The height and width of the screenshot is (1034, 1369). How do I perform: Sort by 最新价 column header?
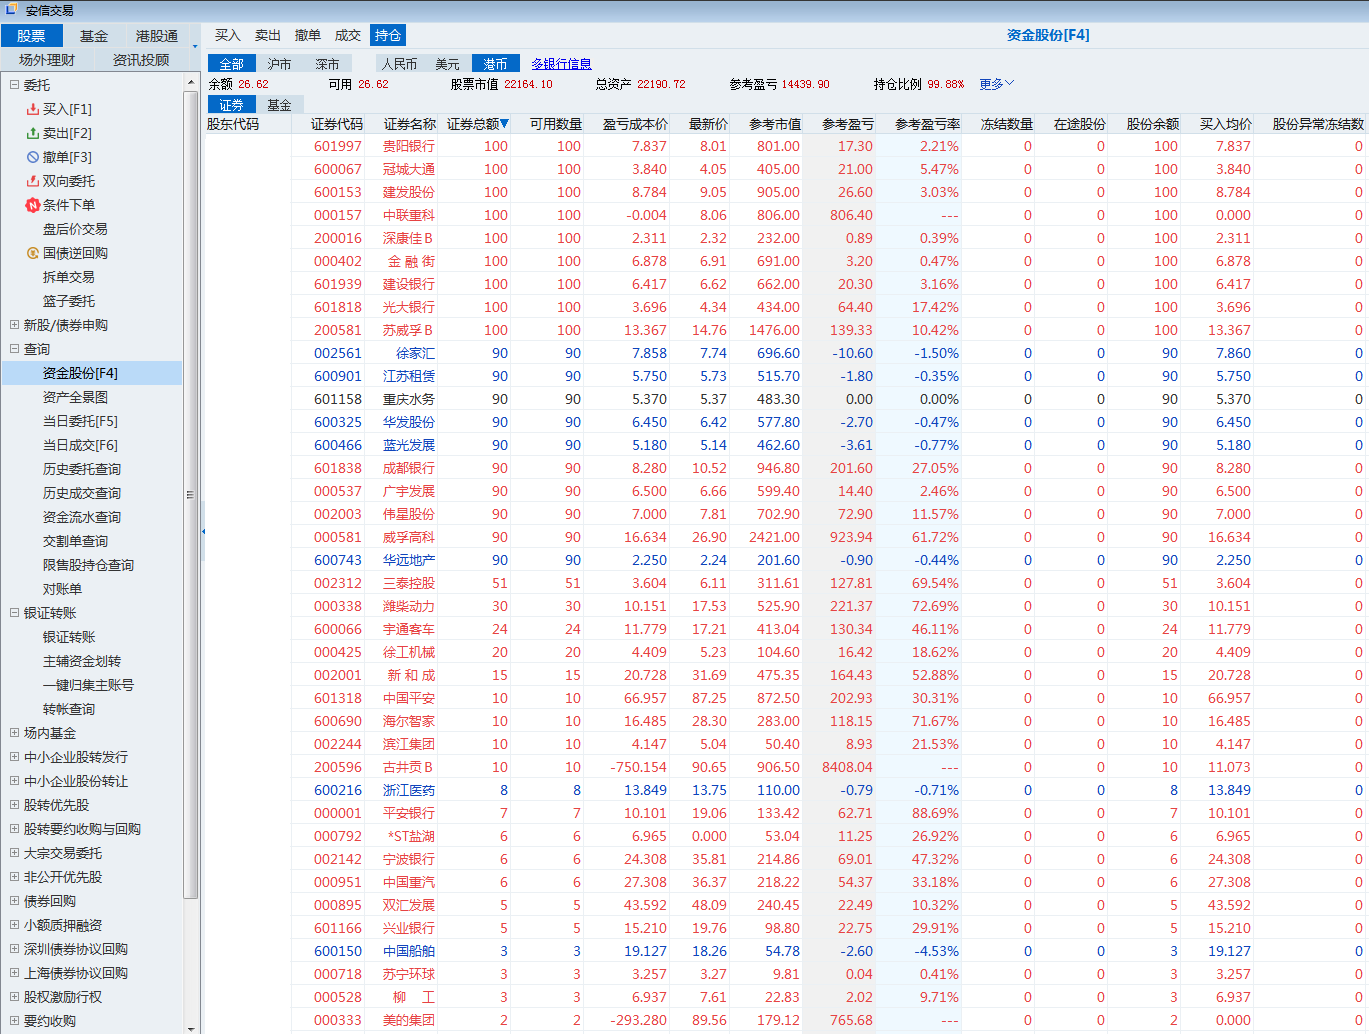708,124
